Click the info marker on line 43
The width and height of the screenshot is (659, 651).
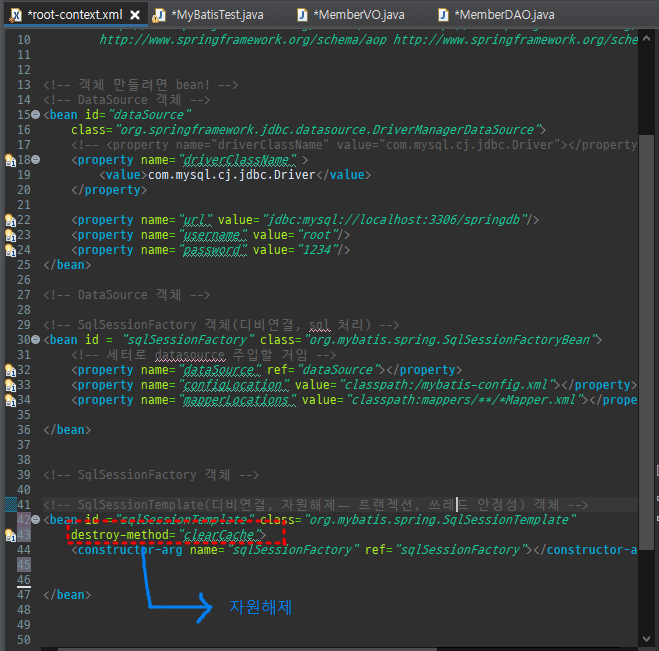pyautogui.click(x=10, y=535)
